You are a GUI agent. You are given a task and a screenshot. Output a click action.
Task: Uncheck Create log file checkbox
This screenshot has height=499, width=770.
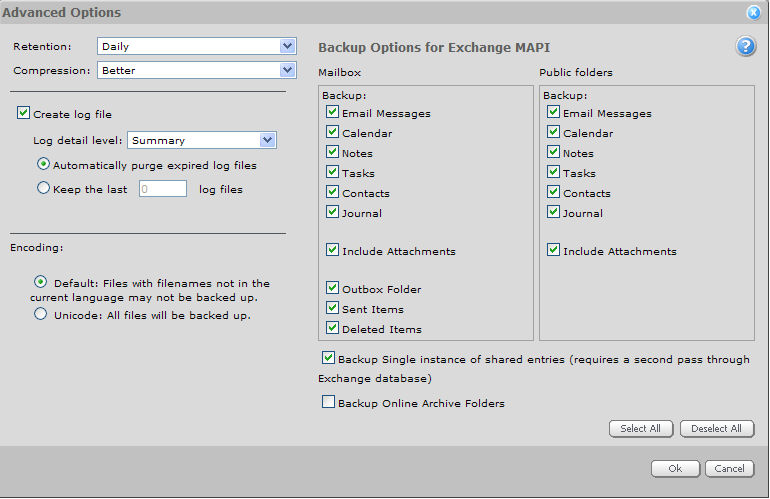click(24, 114)
